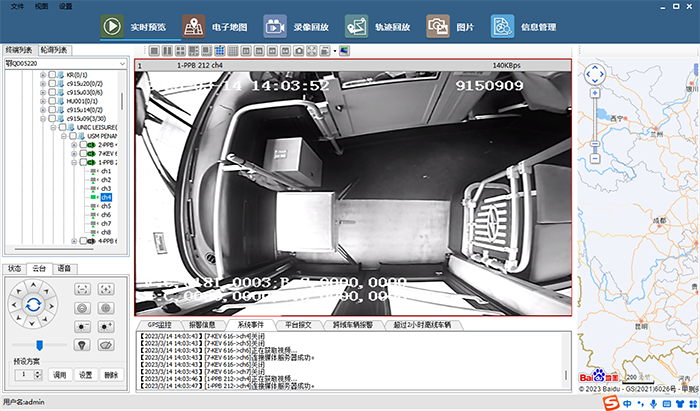Switch to the 轮询列表 tab
Image resolution: width=700 pixels, height=411 pixels.
point(54,50)
